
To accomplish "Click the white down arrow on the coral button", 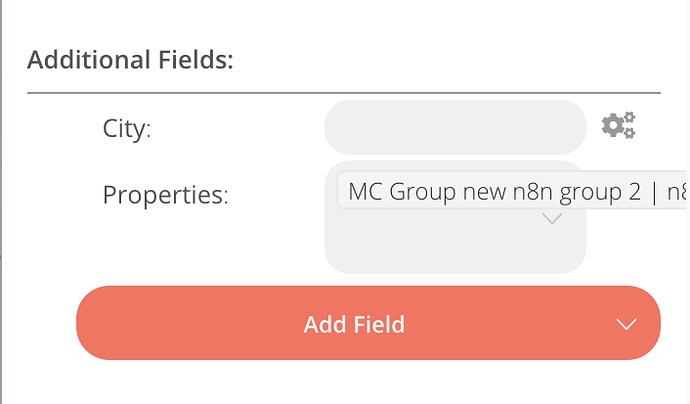I will click(626, 324).
